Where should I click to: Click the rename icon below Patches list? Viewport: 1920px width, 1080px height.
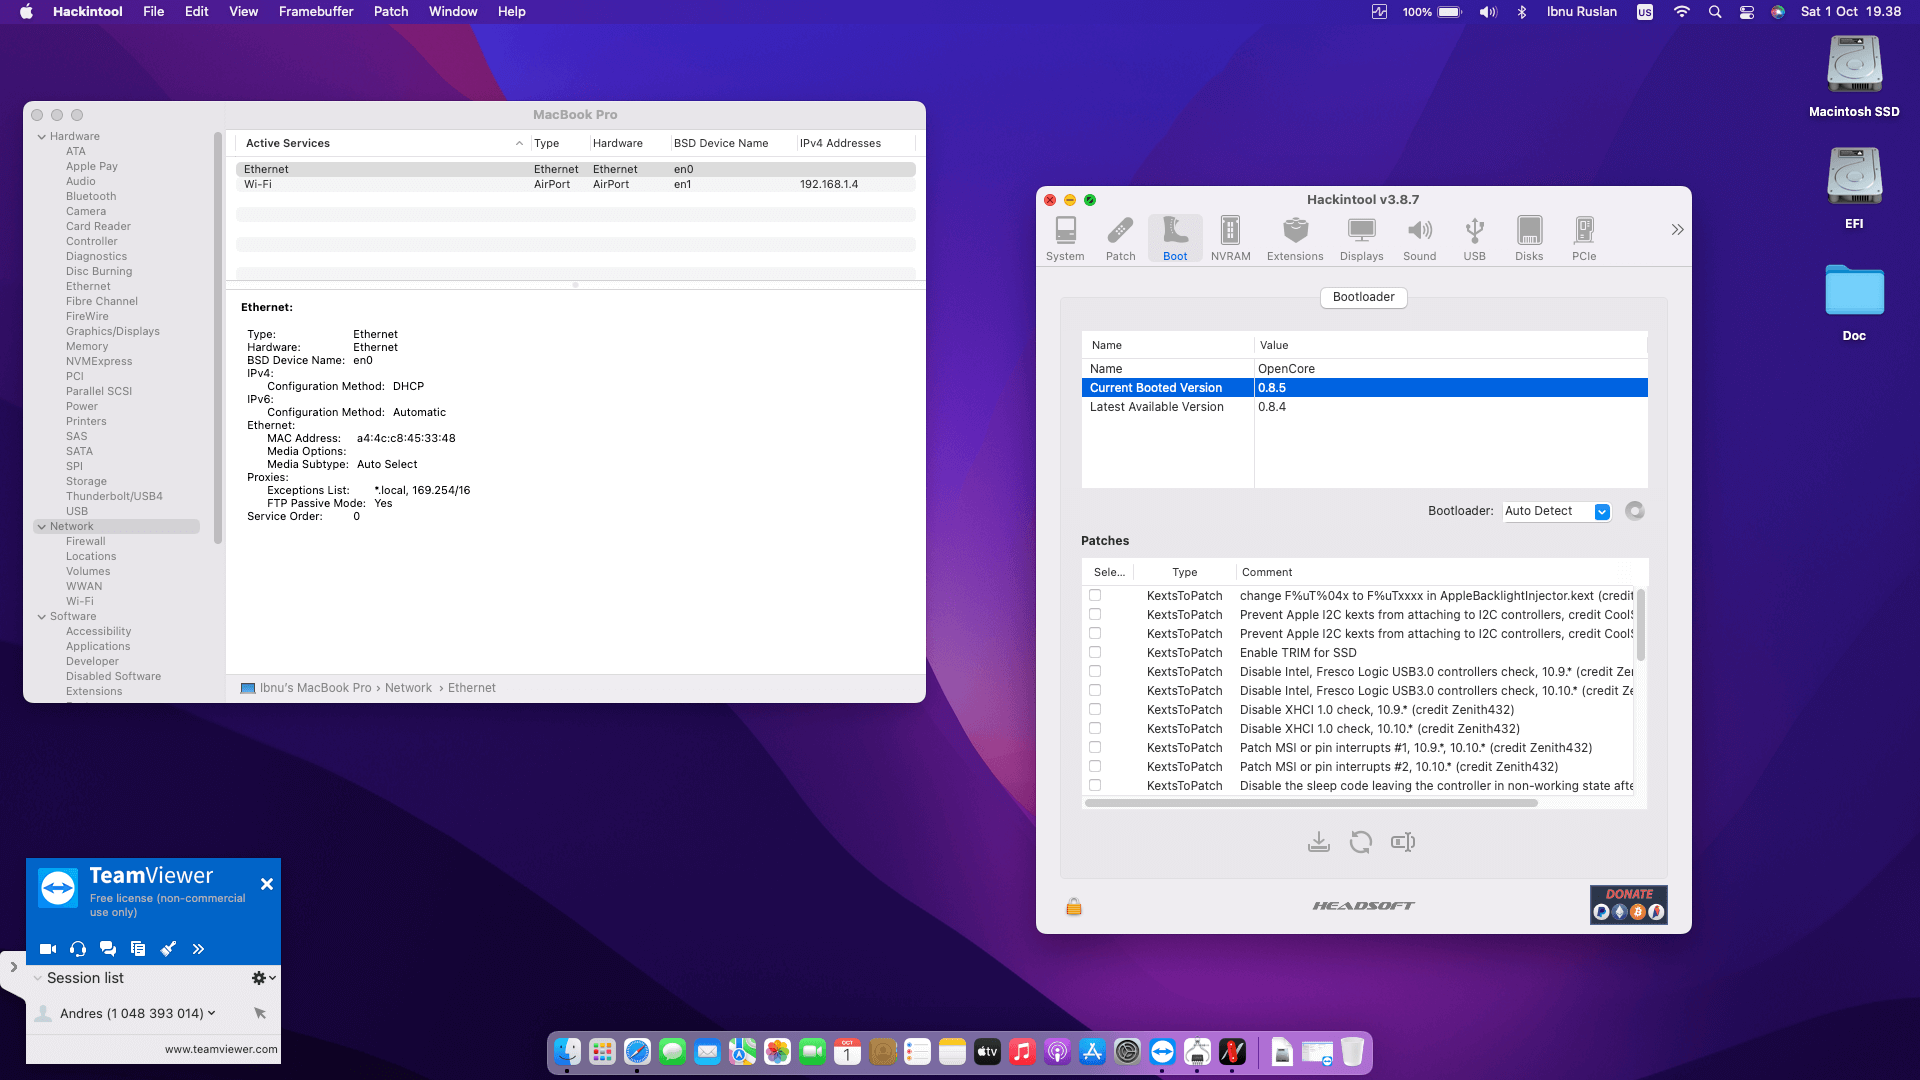[1403, 842]
